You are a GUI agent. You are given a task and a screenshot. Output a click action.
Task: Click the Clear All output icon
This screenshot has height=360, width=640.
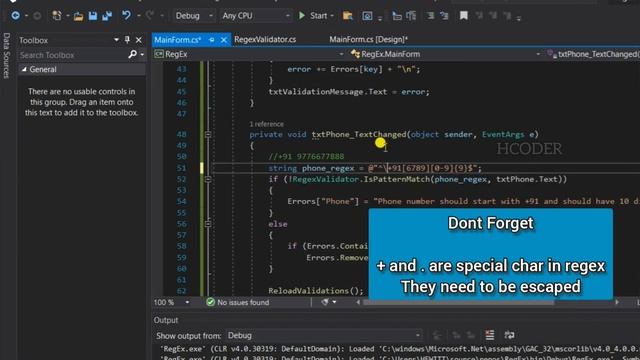tap(490, 335)
